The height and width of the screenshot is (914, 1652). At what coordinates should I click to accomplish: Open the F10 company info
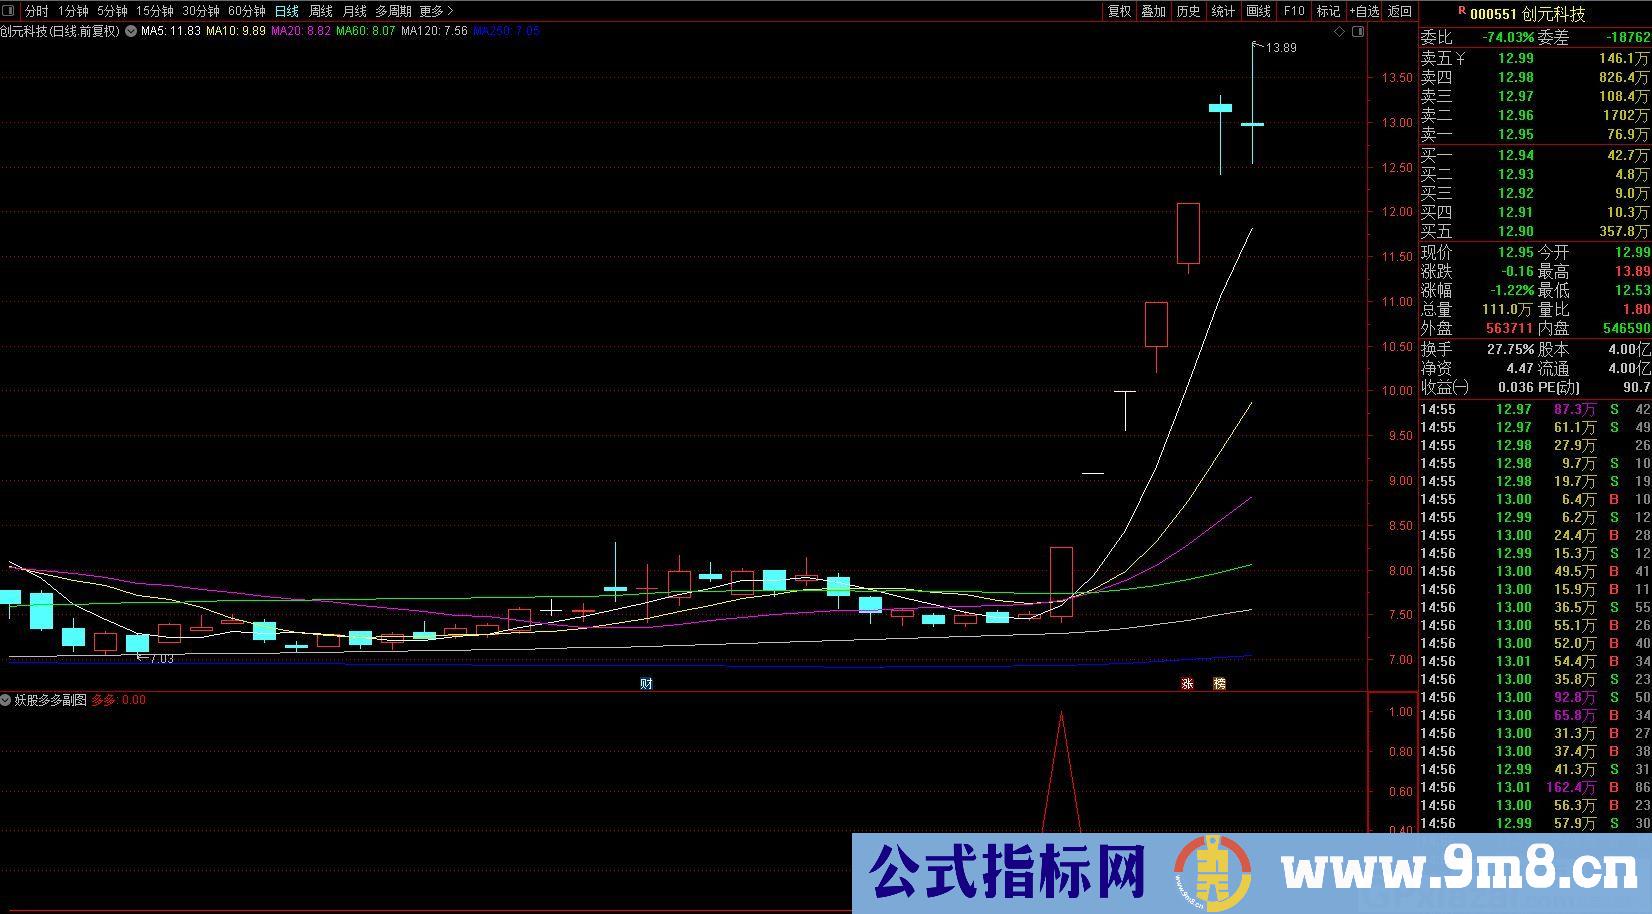coord(1294,11)
